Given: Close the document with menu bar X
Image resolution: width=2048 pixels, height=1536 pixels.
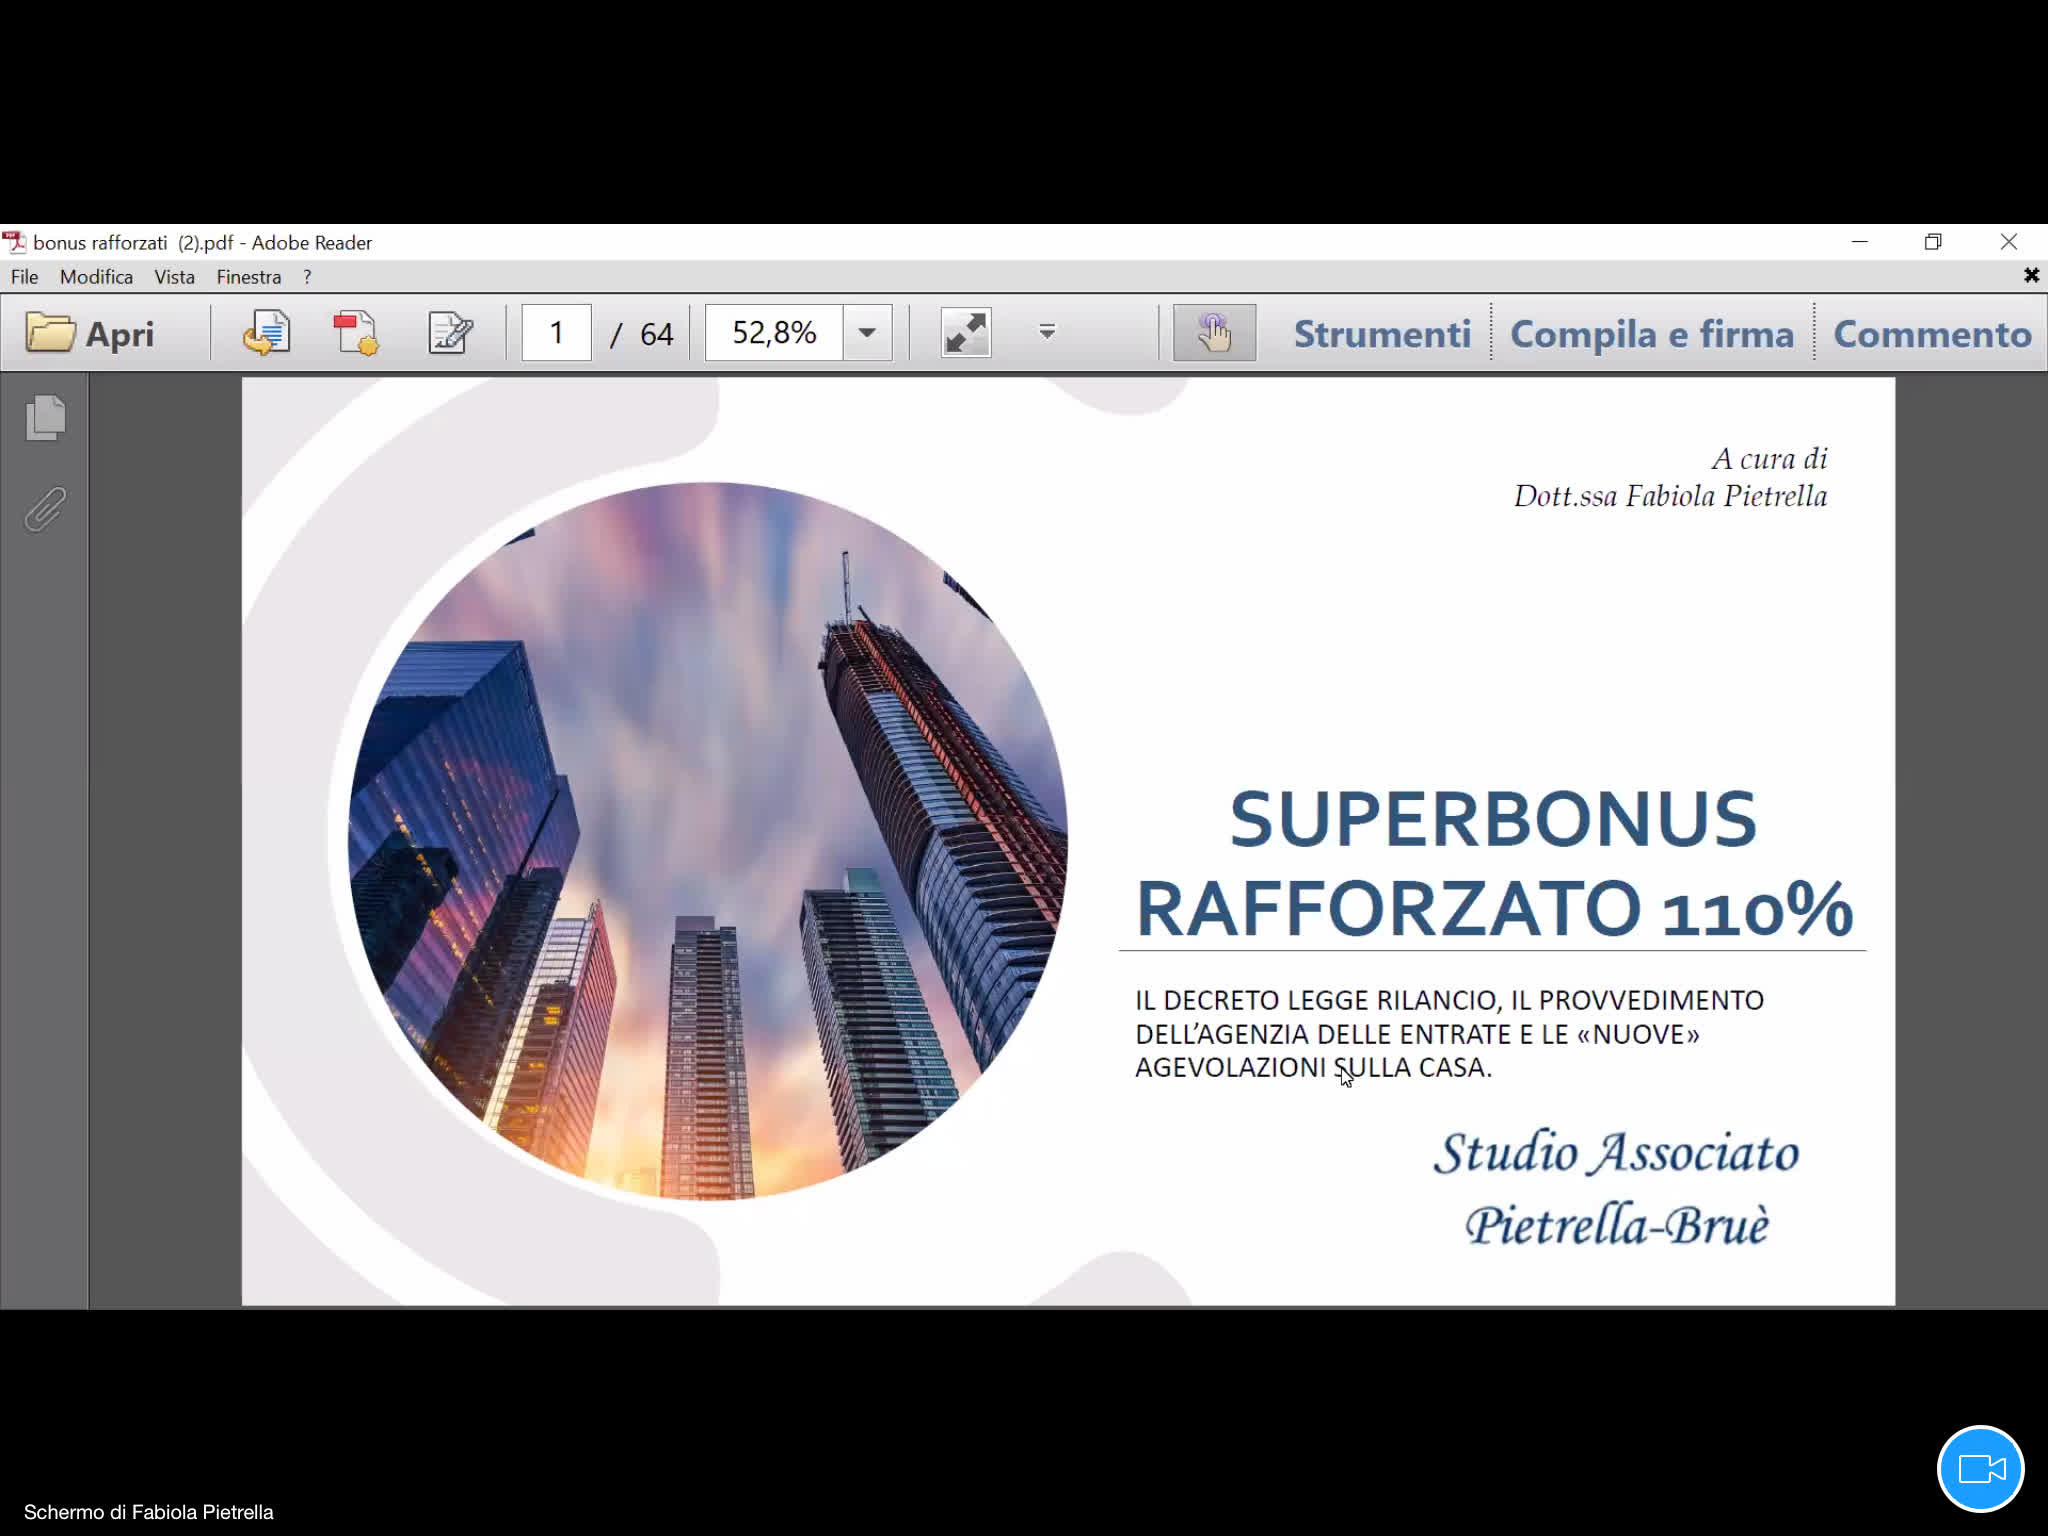Looking at the screenshot, I should [x=2031, y=275].
